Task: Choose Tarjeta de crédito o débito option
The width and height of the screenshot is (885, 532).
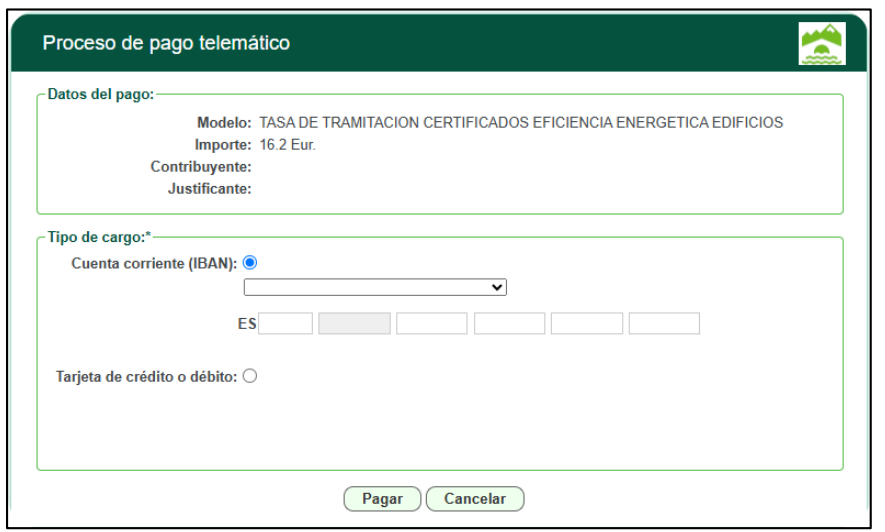Action: 250,377
